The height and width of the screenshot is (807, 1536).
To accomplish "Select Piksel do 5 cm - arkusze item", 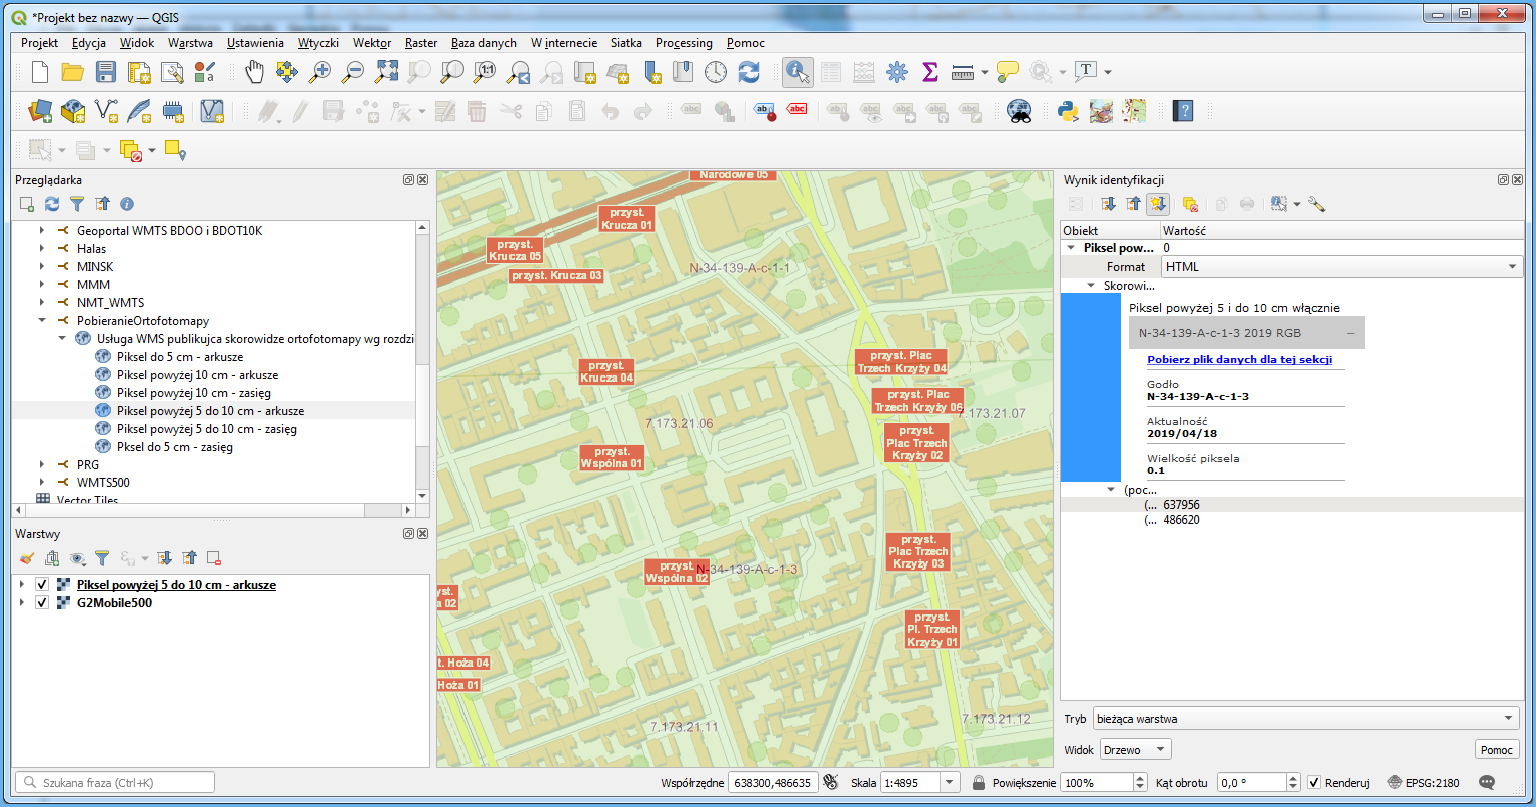I will pyautogui.click(x=179, y=357).
